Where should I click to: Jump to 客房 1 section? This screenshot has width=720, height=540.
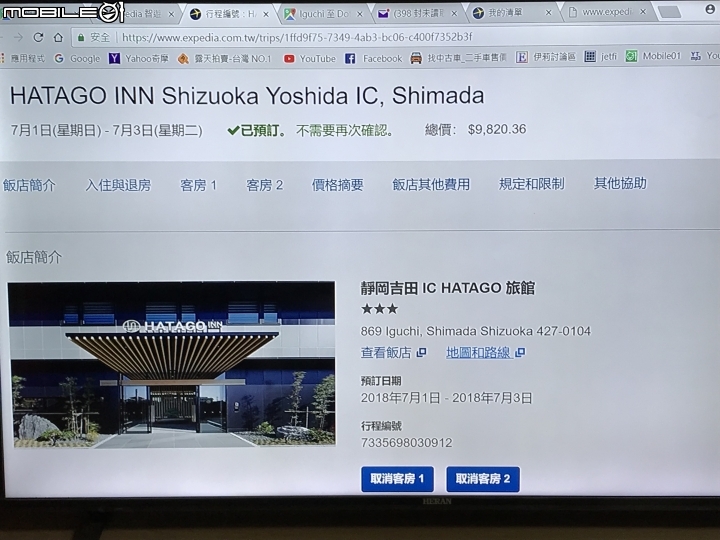[198, 185]
